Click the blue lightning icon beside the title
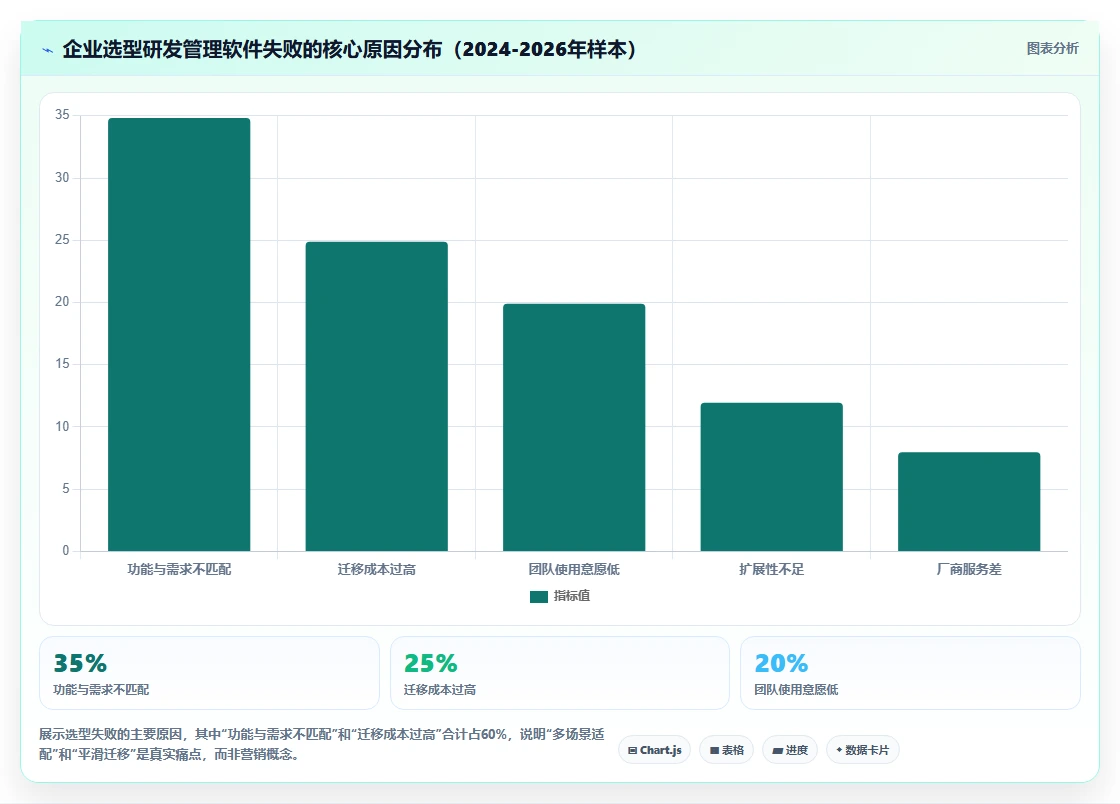This screenshot has height=804, width=1120. click(x=48, y=50)
